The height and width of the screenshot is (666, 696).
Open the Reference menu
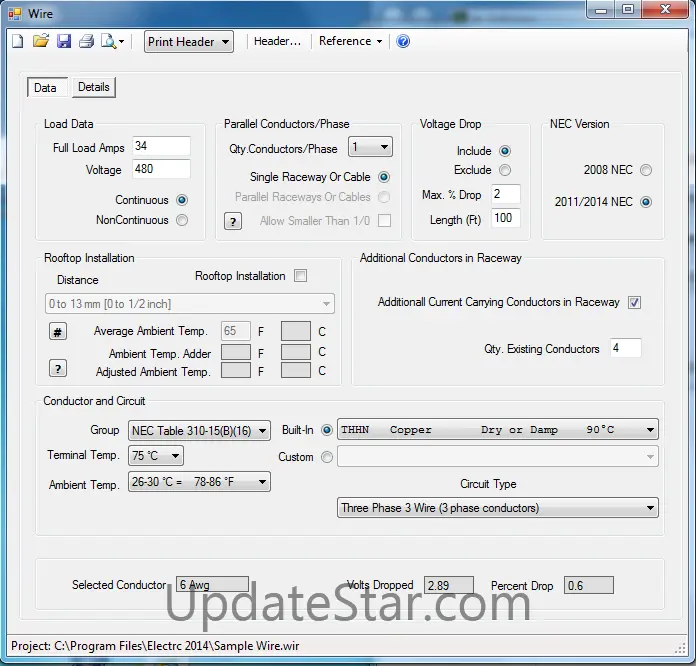(350, 41)
